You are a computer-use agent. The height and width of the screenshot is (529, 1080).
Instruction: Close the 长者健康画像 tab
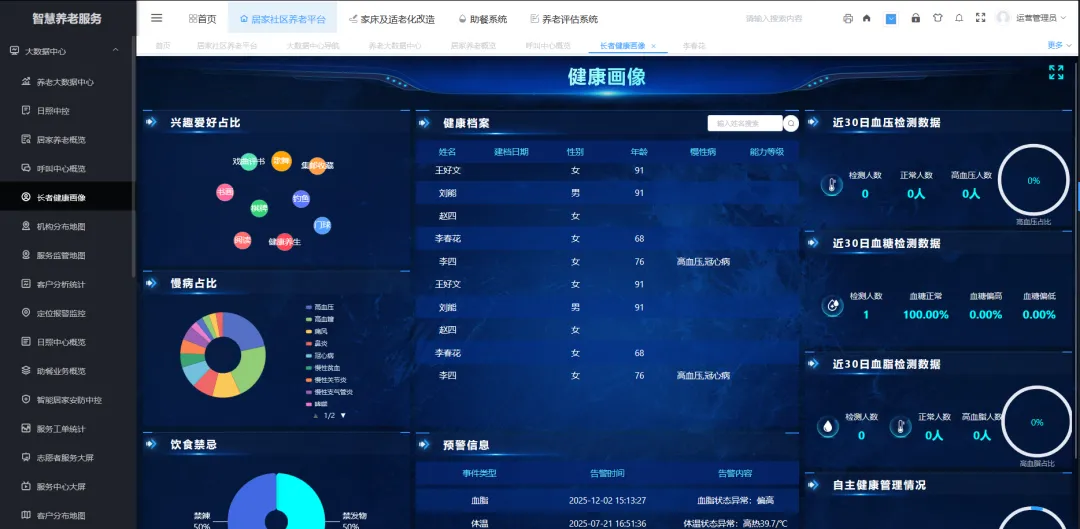point(654,46)
